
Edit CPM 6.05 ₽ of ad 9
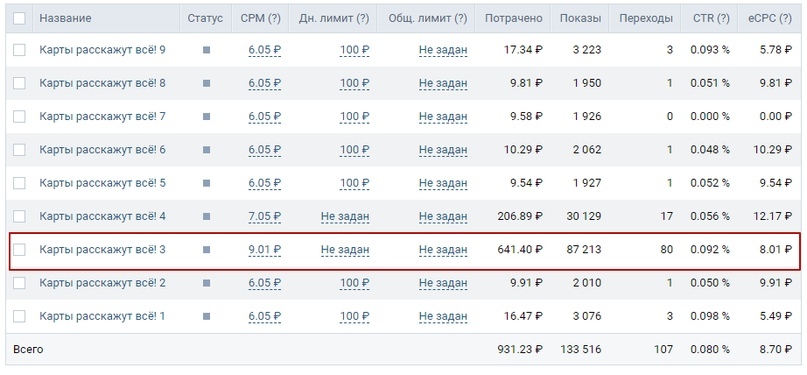pyautogui.click(x=265, y=50)
